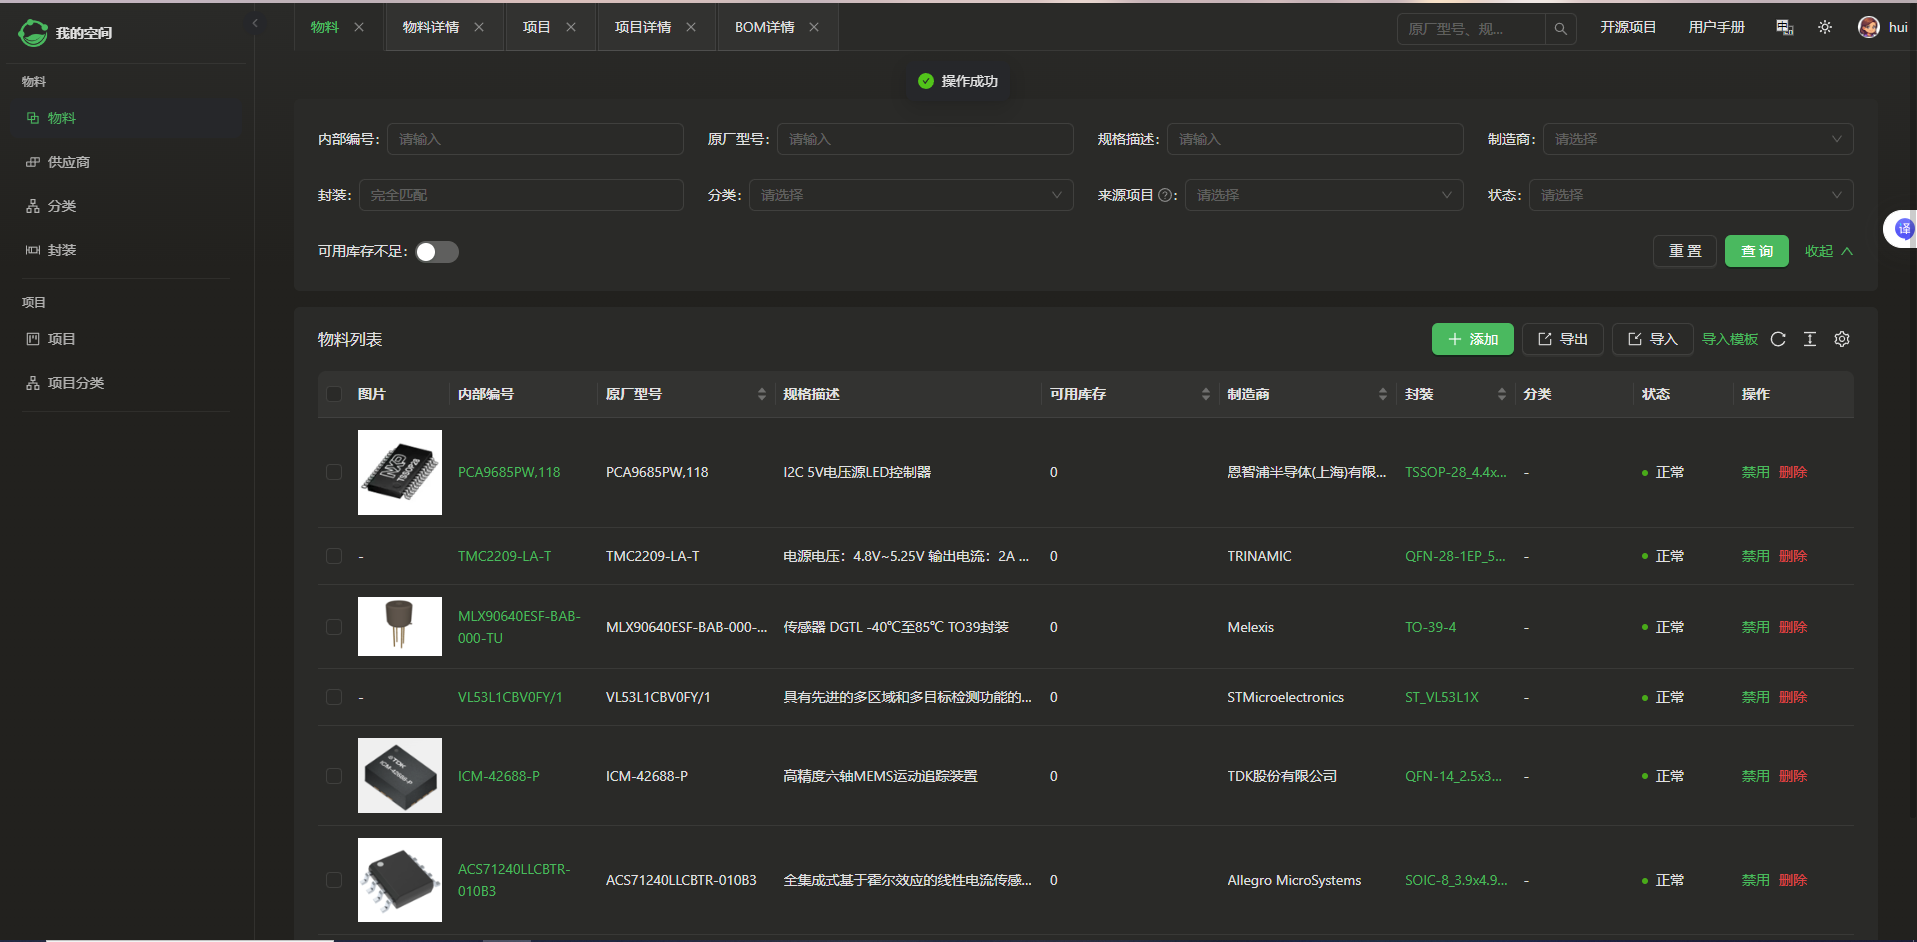This screenshot has height=942, width=1917.
Task: Sort by the 原厂型号 column arrows
Action: 762,394
